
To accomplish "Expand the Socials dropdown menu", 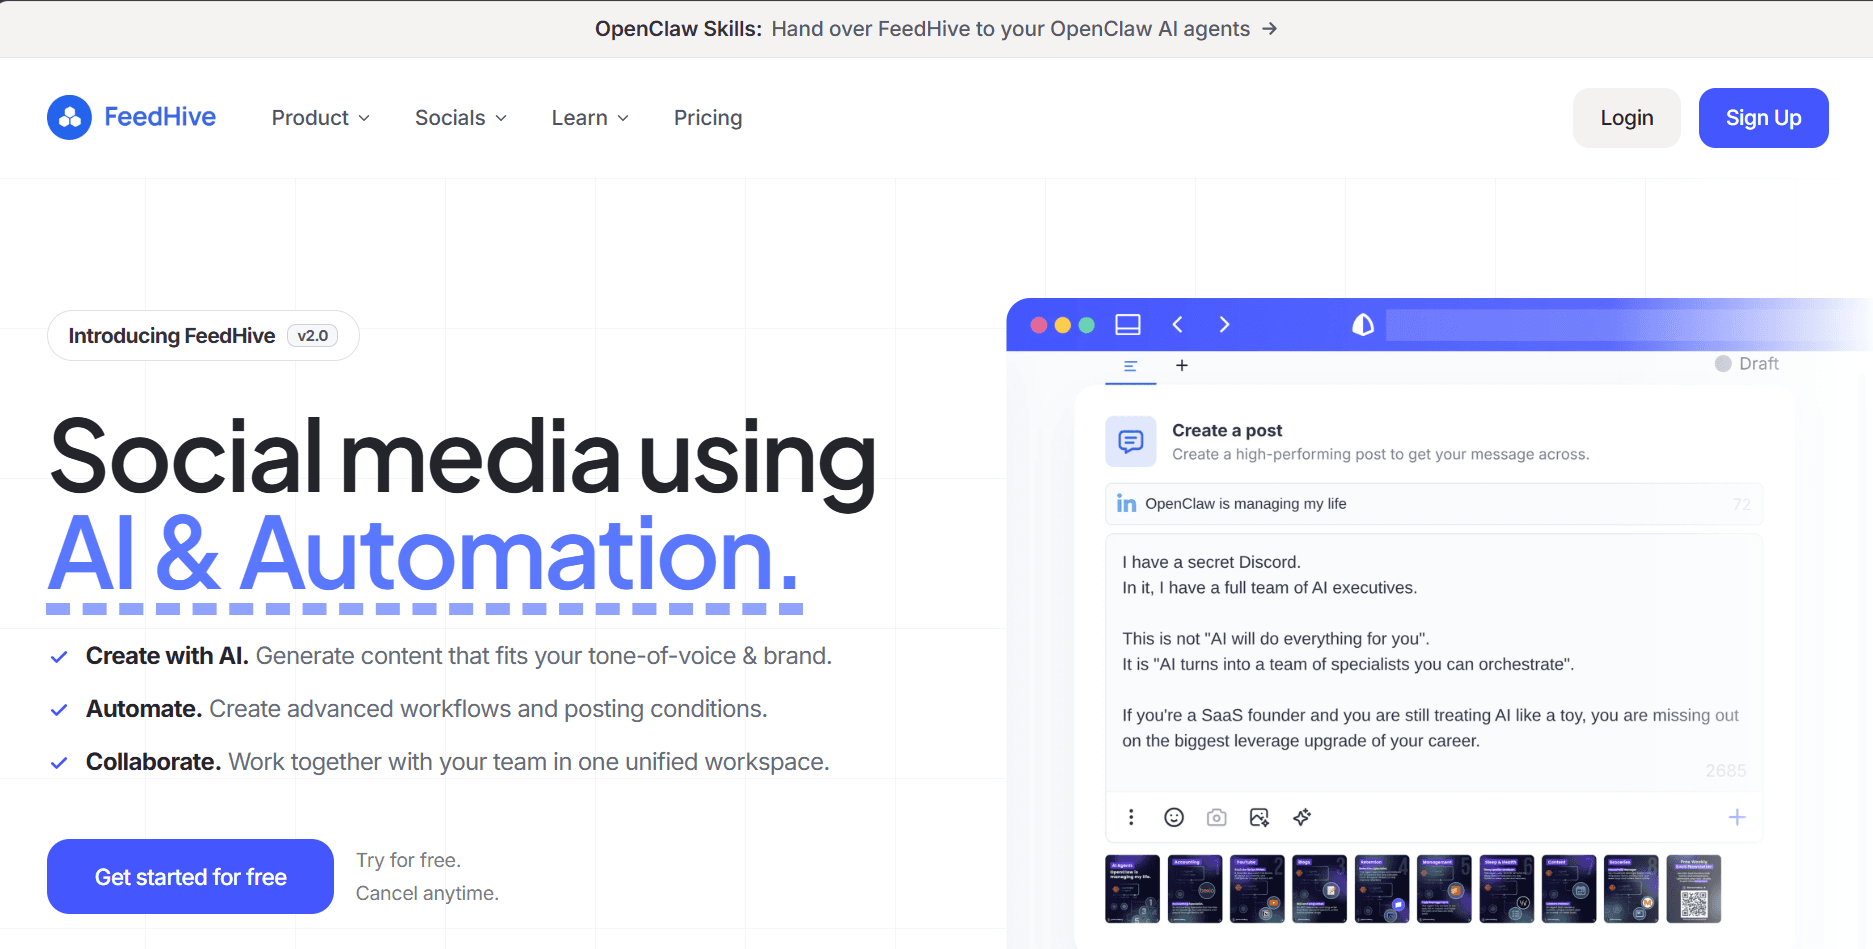I will click(x=461, y=118).
